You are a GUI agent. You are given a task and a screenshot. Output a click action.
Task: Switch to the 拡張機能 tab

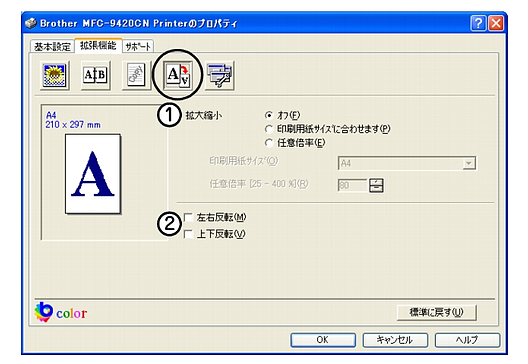coord(98,45)
